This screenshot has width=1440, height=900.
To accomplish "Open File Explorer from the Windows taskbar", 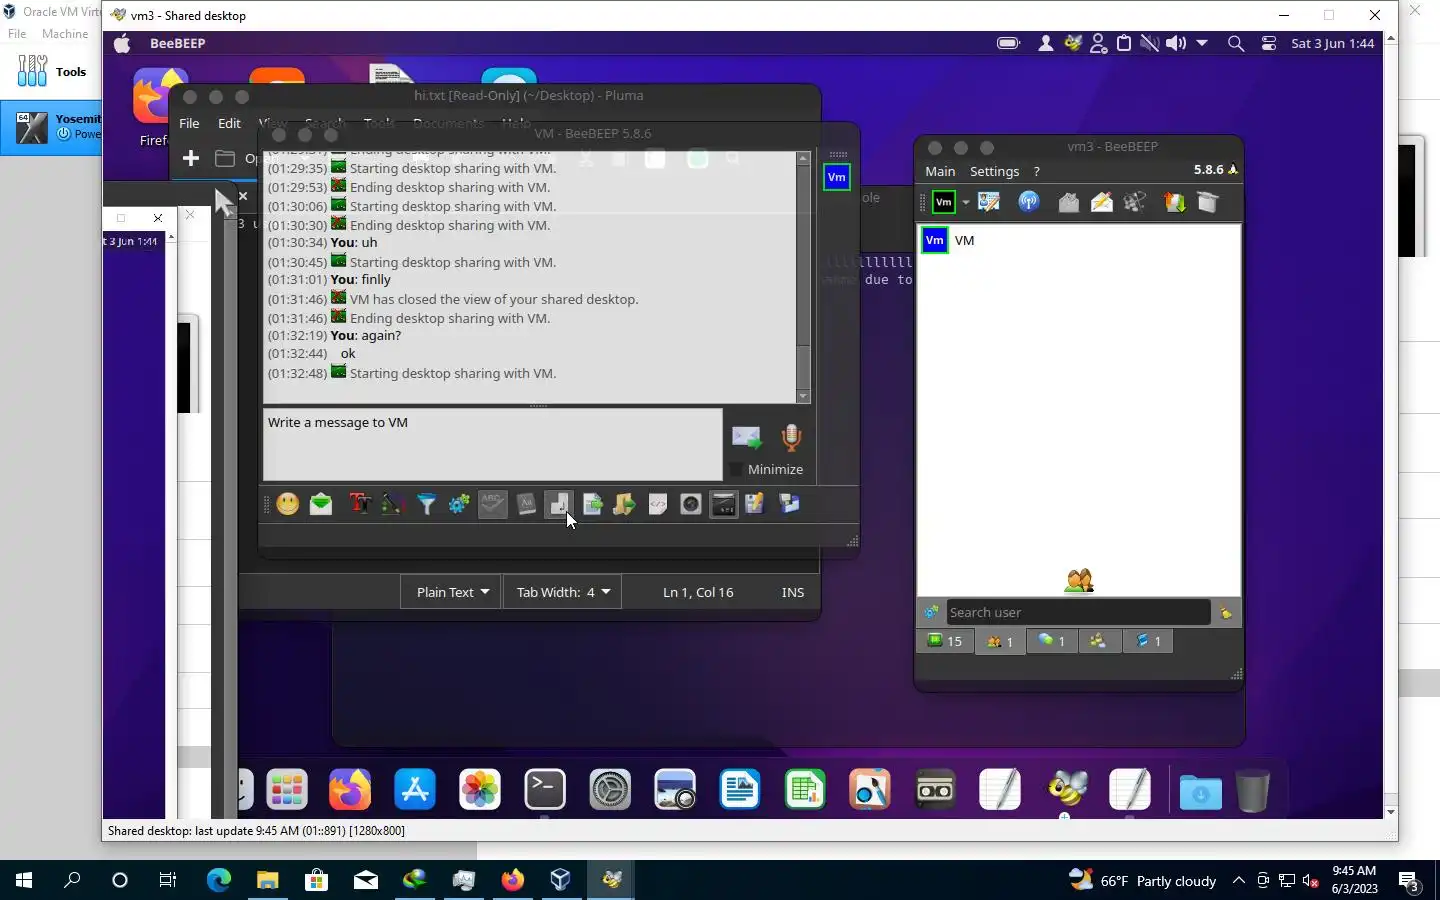I will point(267,880).
